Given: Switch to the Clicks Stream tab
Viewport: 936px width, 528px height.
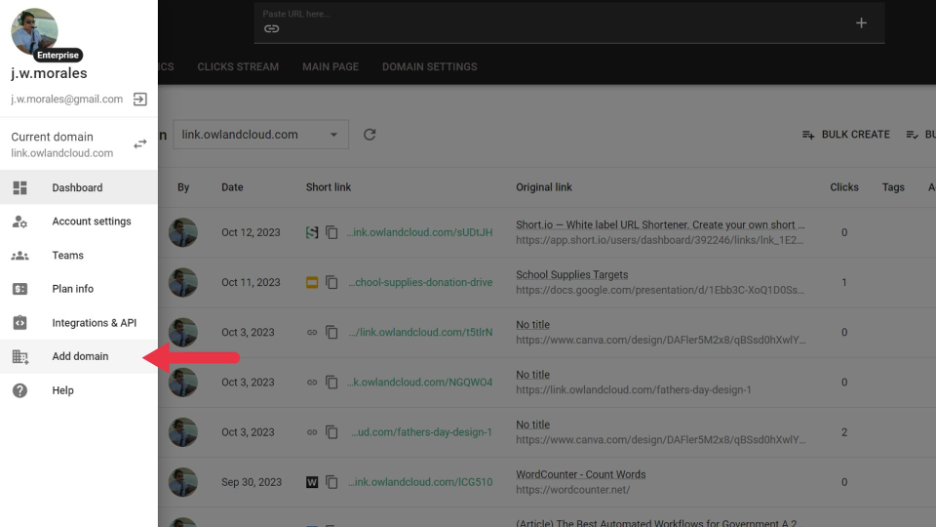Looking at the screenshot, I should pos(238,67).
